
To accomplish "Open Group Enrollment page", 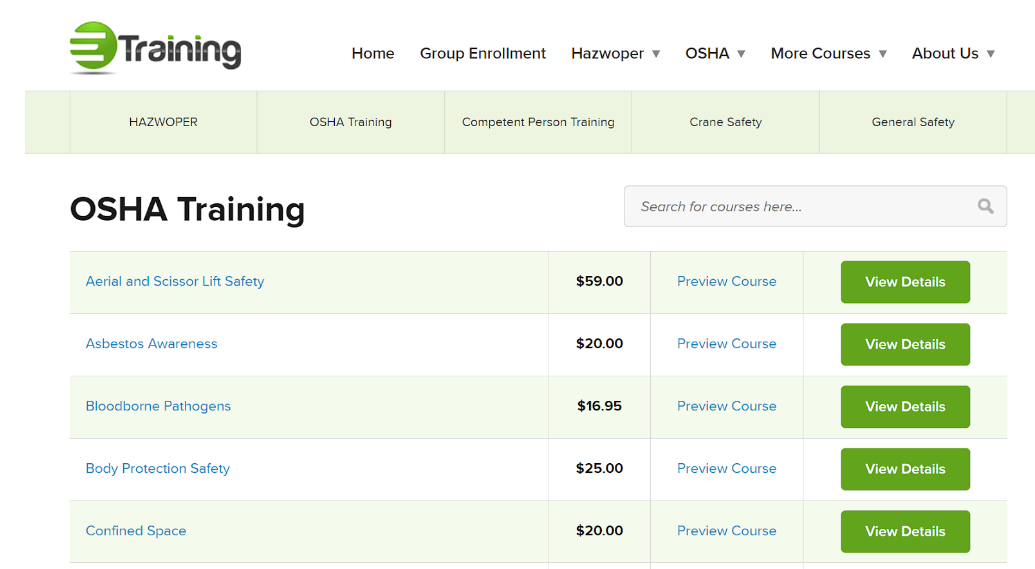I will tap(483, 53).
